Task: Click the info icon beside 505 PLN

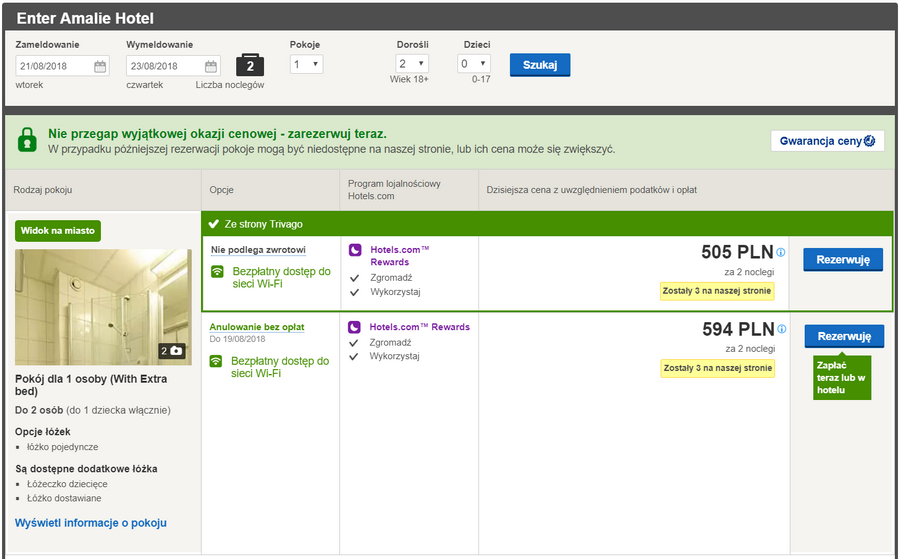Action: point(781,252)
